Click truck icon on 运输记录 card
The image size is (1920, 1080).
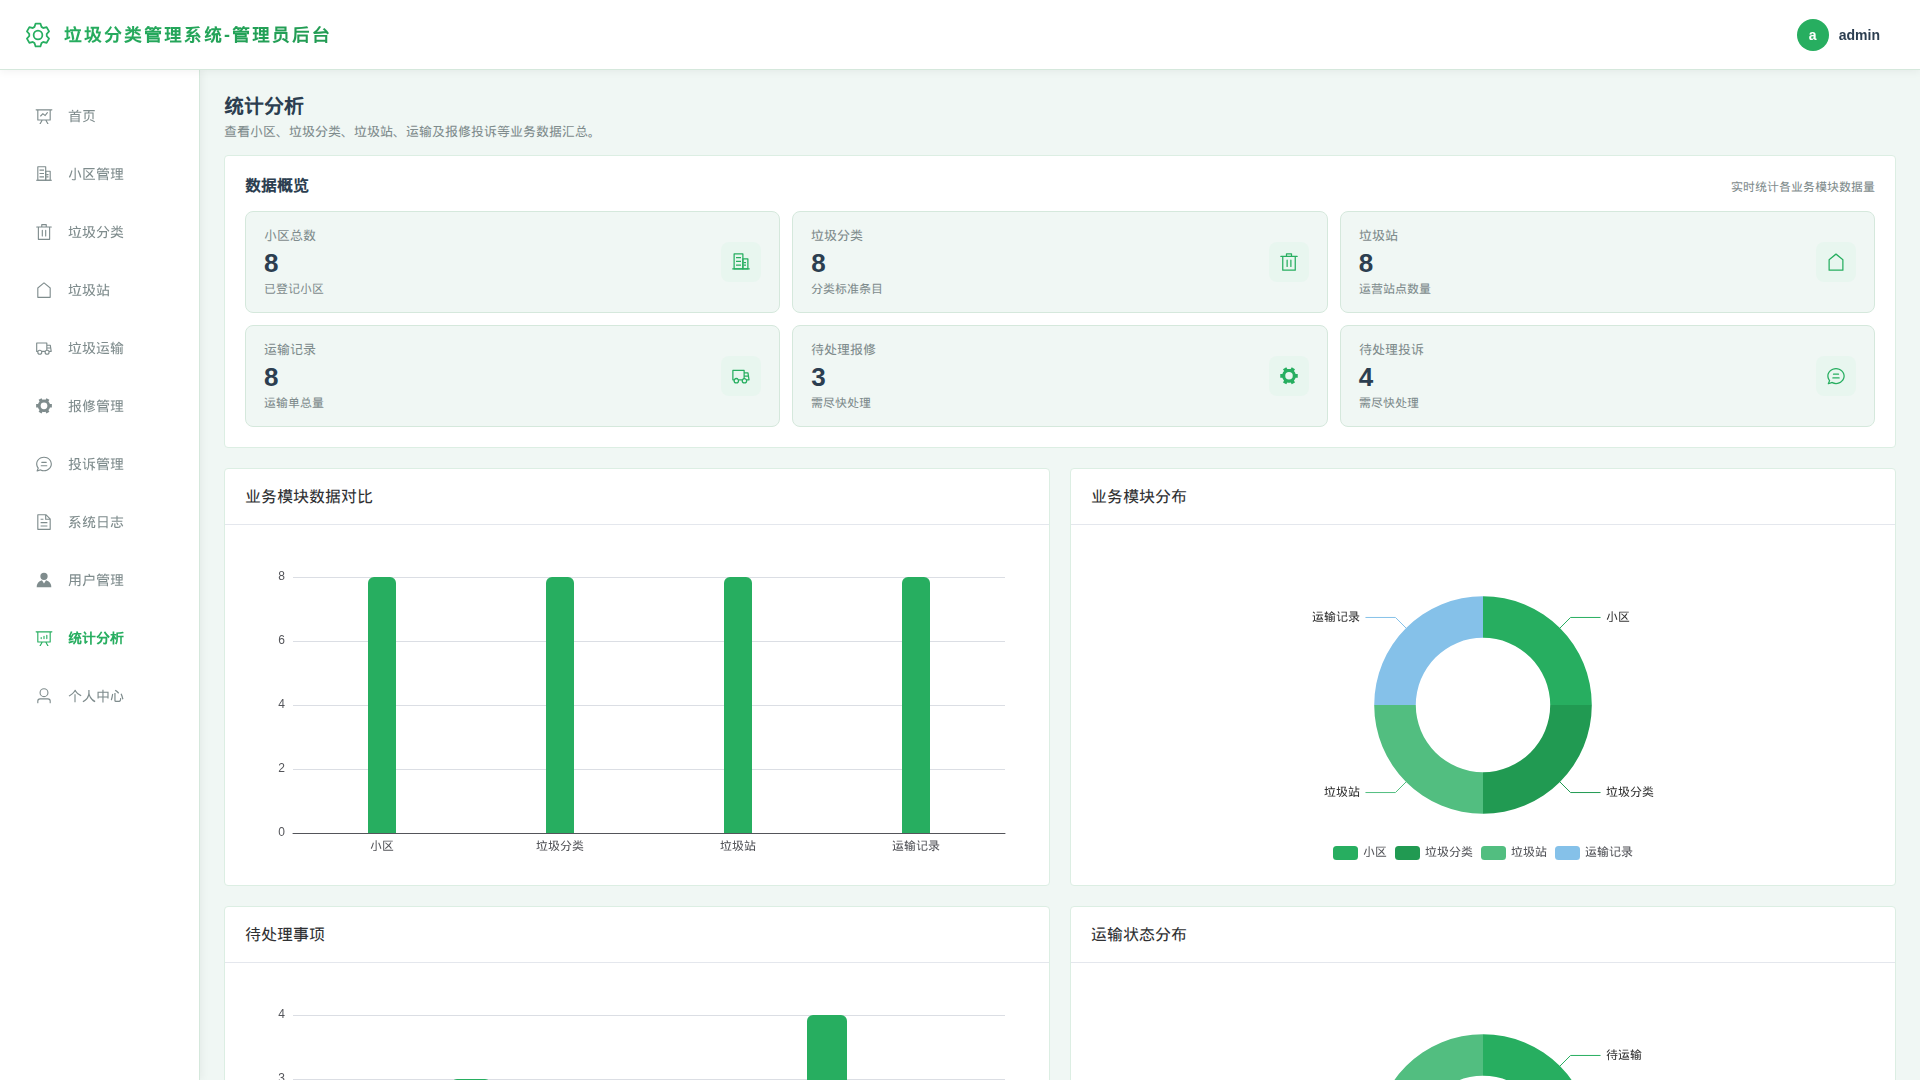coord(741,376)
